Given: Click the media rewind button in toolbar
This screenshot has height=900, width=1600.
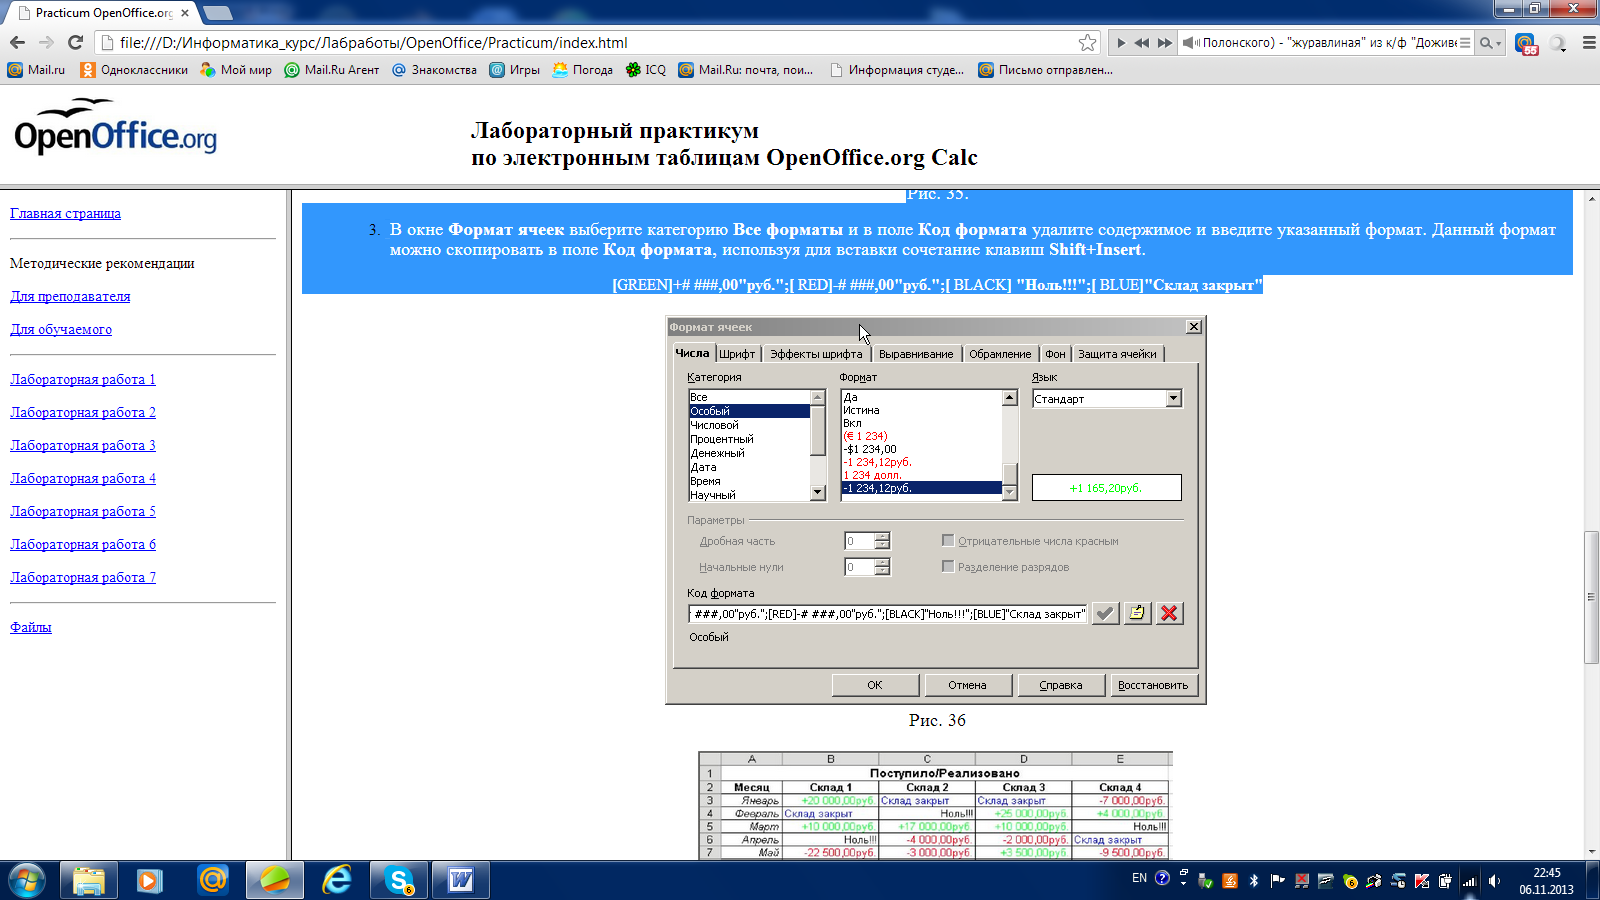Looking at the screenshot, I should pos(1142,43).
